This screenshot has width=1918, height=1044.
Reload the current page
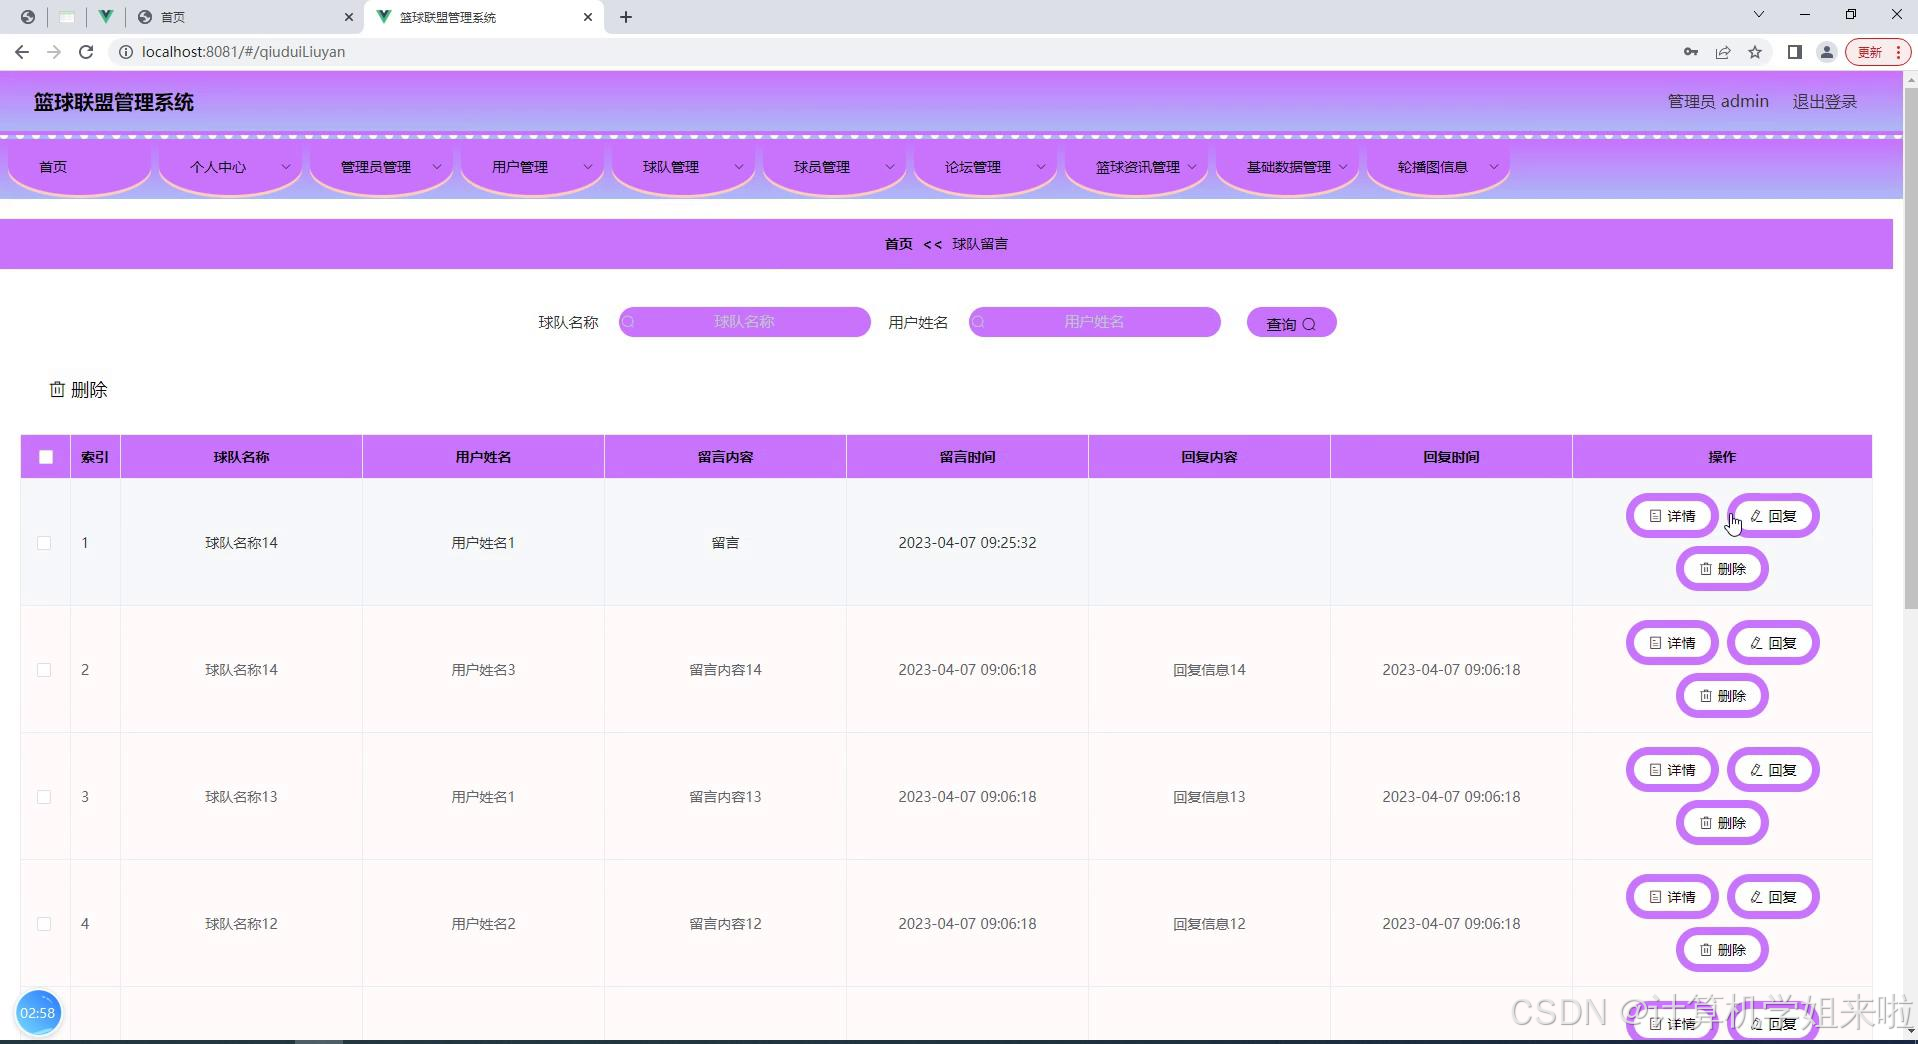point(86,52)
